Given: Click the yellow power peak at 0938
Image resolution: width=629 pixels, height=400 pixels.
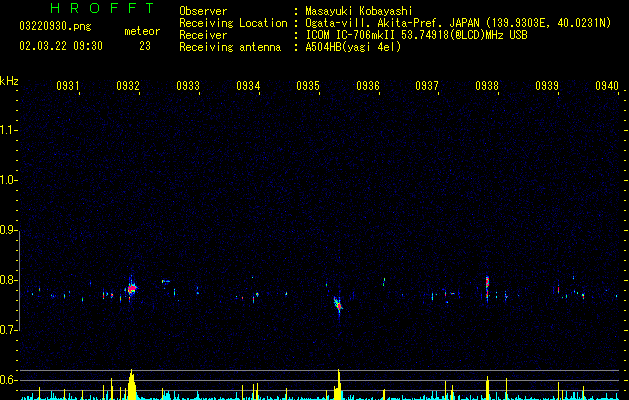Looking at the screenshot, I should pyautogui.click(x=487, y=388).
